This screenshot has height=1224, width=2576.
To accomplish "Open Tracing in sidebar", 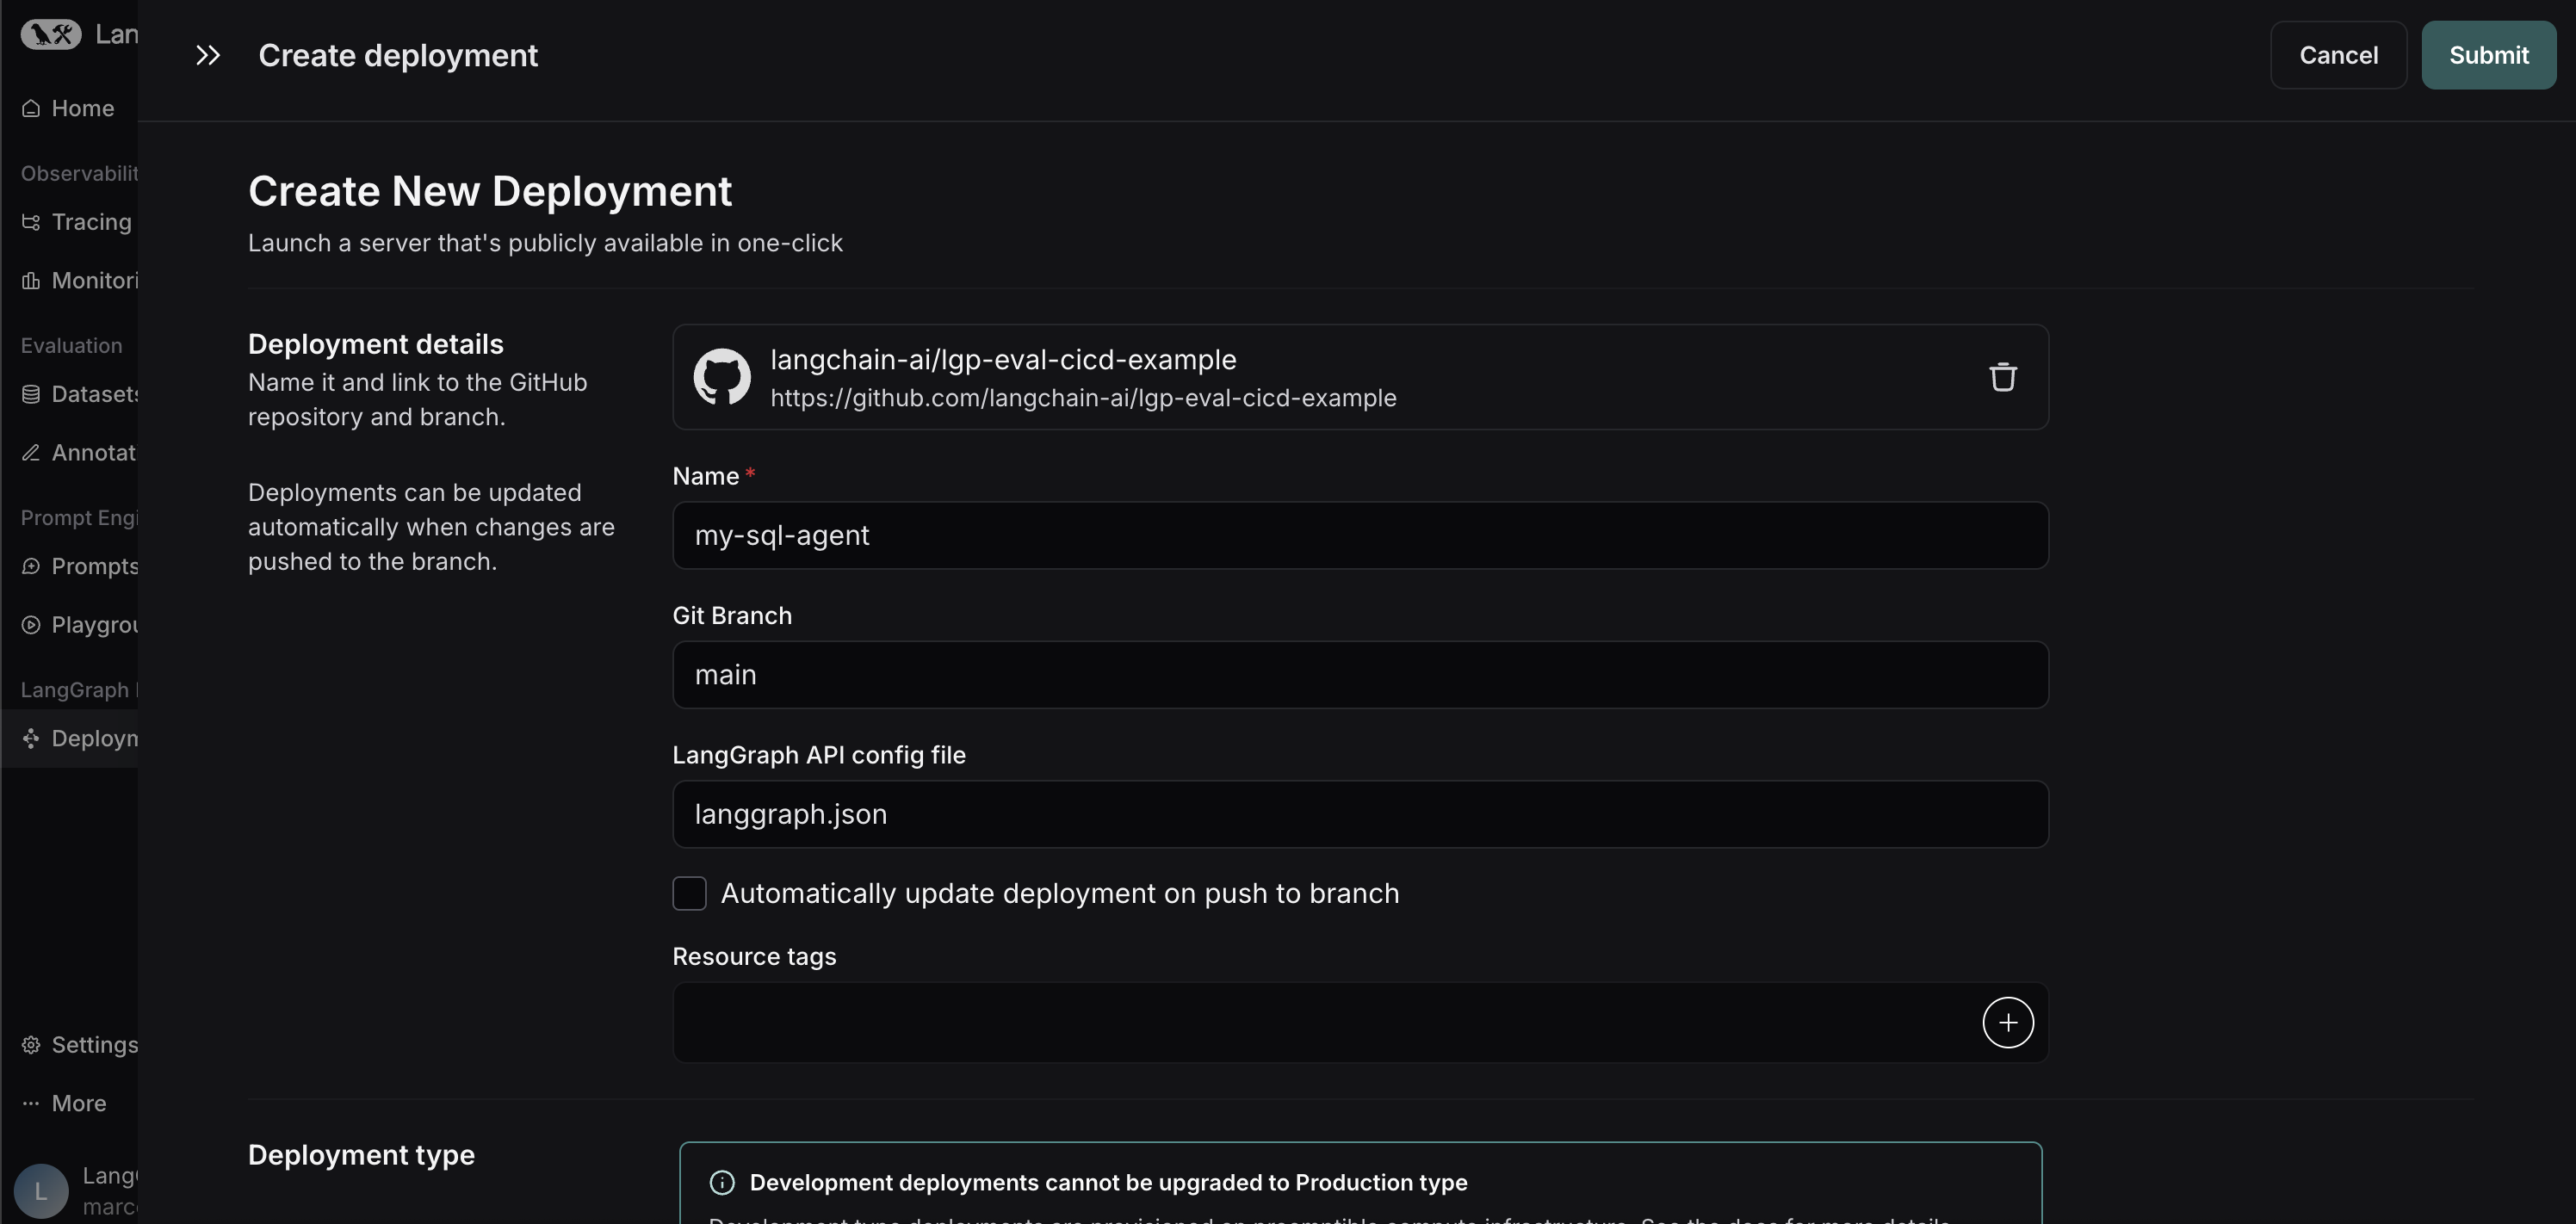I will (69, 222).
